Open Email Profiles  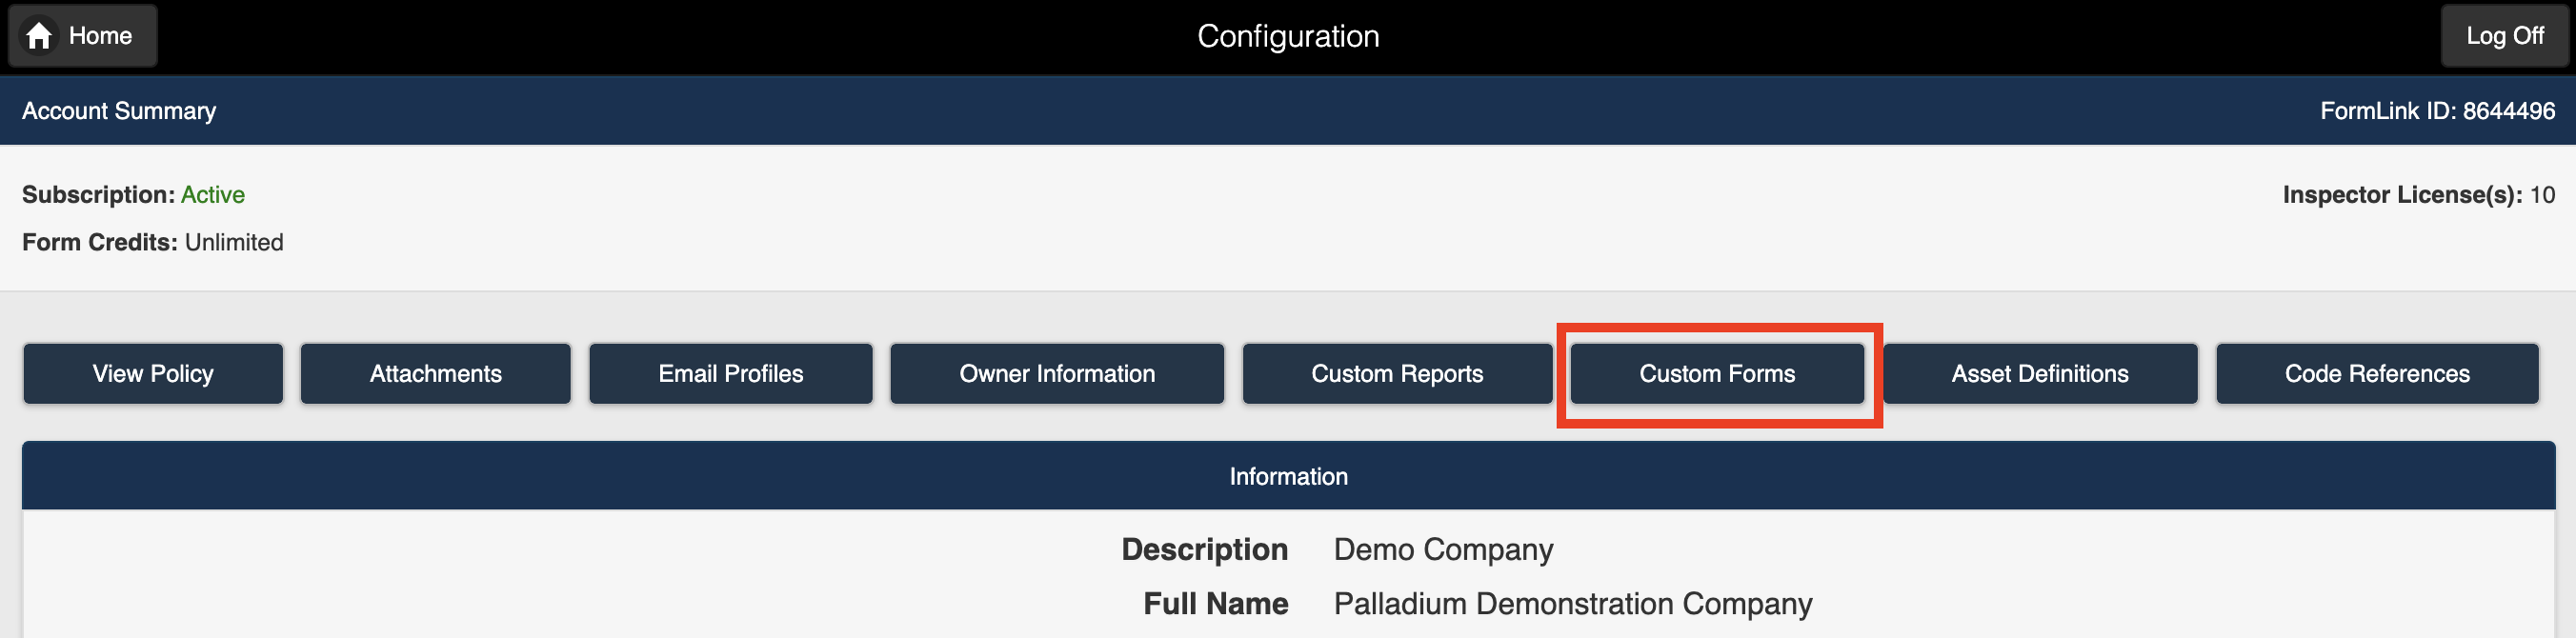click(x=730, y=374)
